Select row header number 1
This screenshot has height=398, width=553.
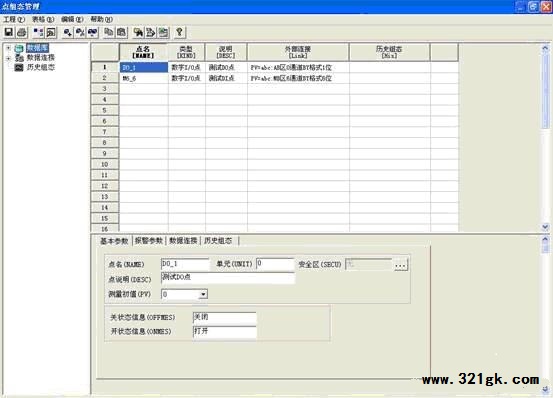pyautogui.click(x=105, y=67)
